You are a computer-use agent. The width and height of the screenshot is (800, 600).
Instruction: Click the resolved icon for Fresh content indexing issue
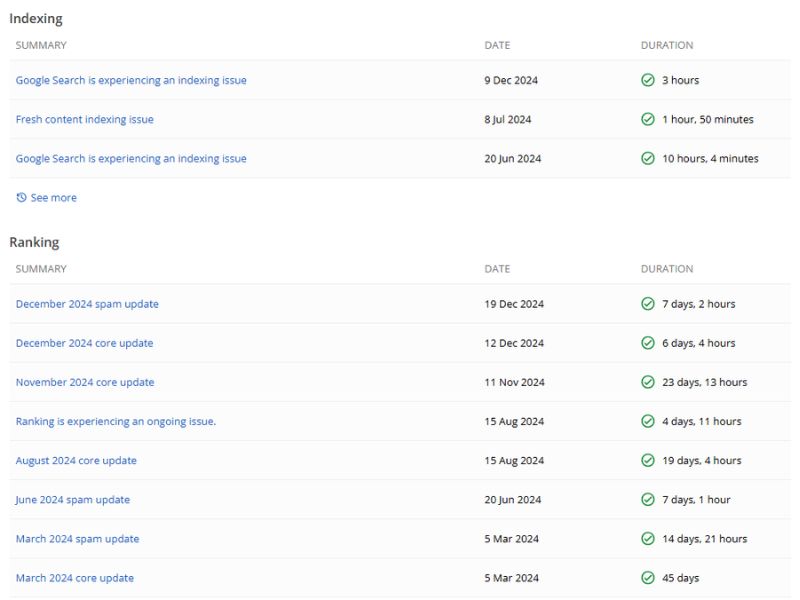(648, 119)
